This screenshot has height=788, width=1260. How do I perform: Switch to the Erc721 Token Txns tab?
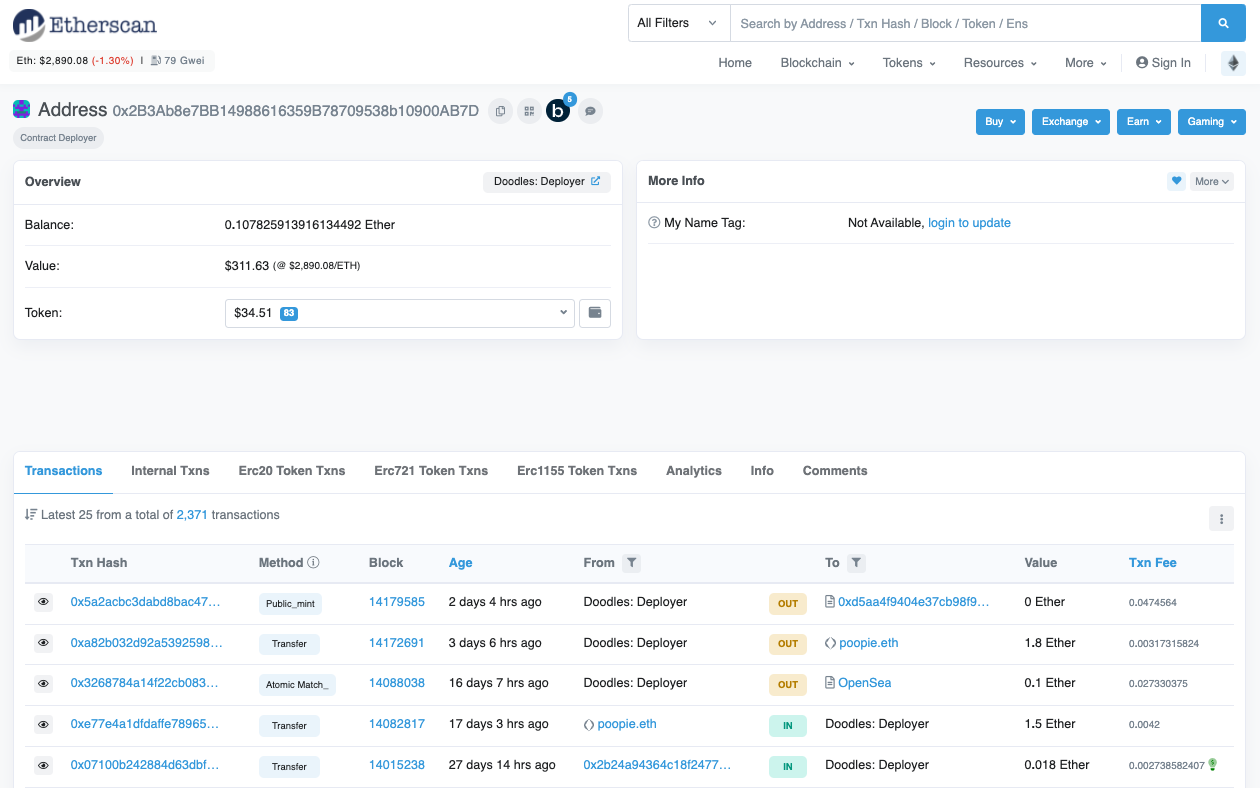tap(431, 471)
